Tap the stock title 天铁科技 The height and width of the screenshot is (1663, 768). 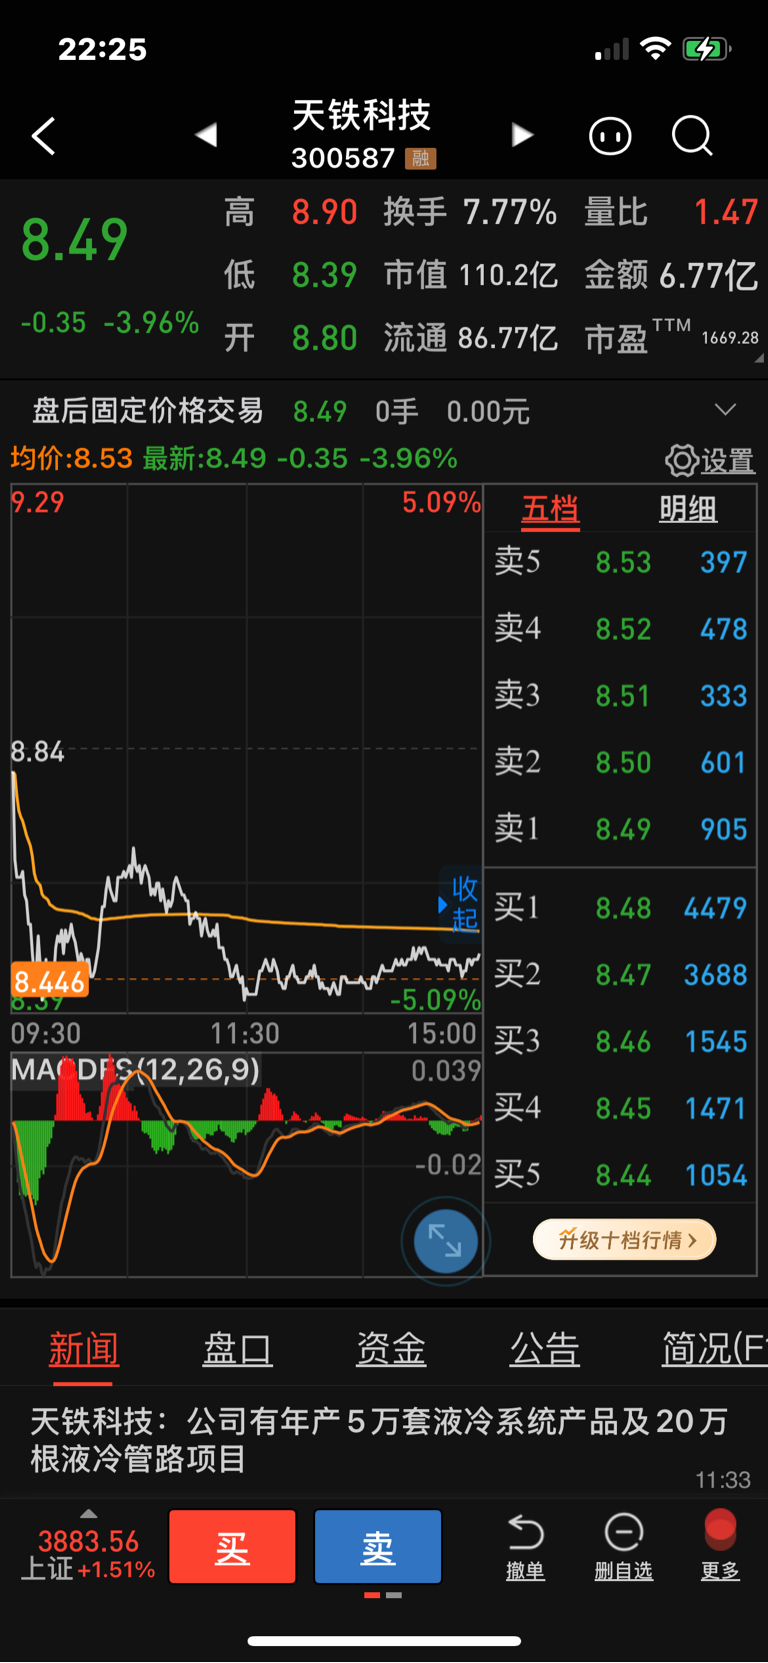tap(361, 116)
